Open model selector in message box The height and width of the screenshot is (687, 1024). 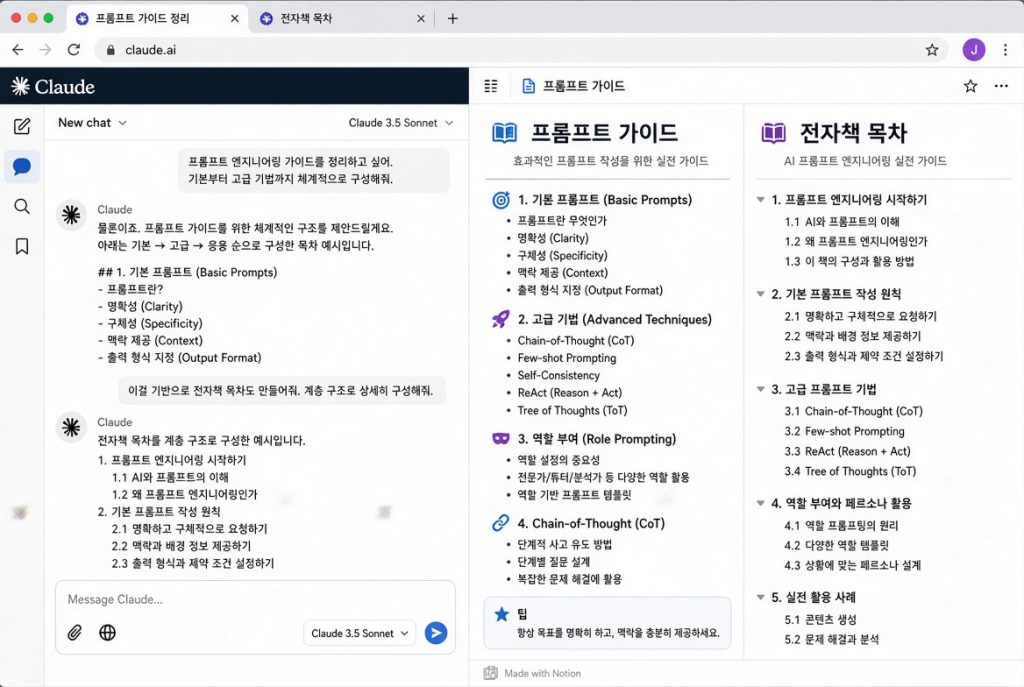(360, 633)
